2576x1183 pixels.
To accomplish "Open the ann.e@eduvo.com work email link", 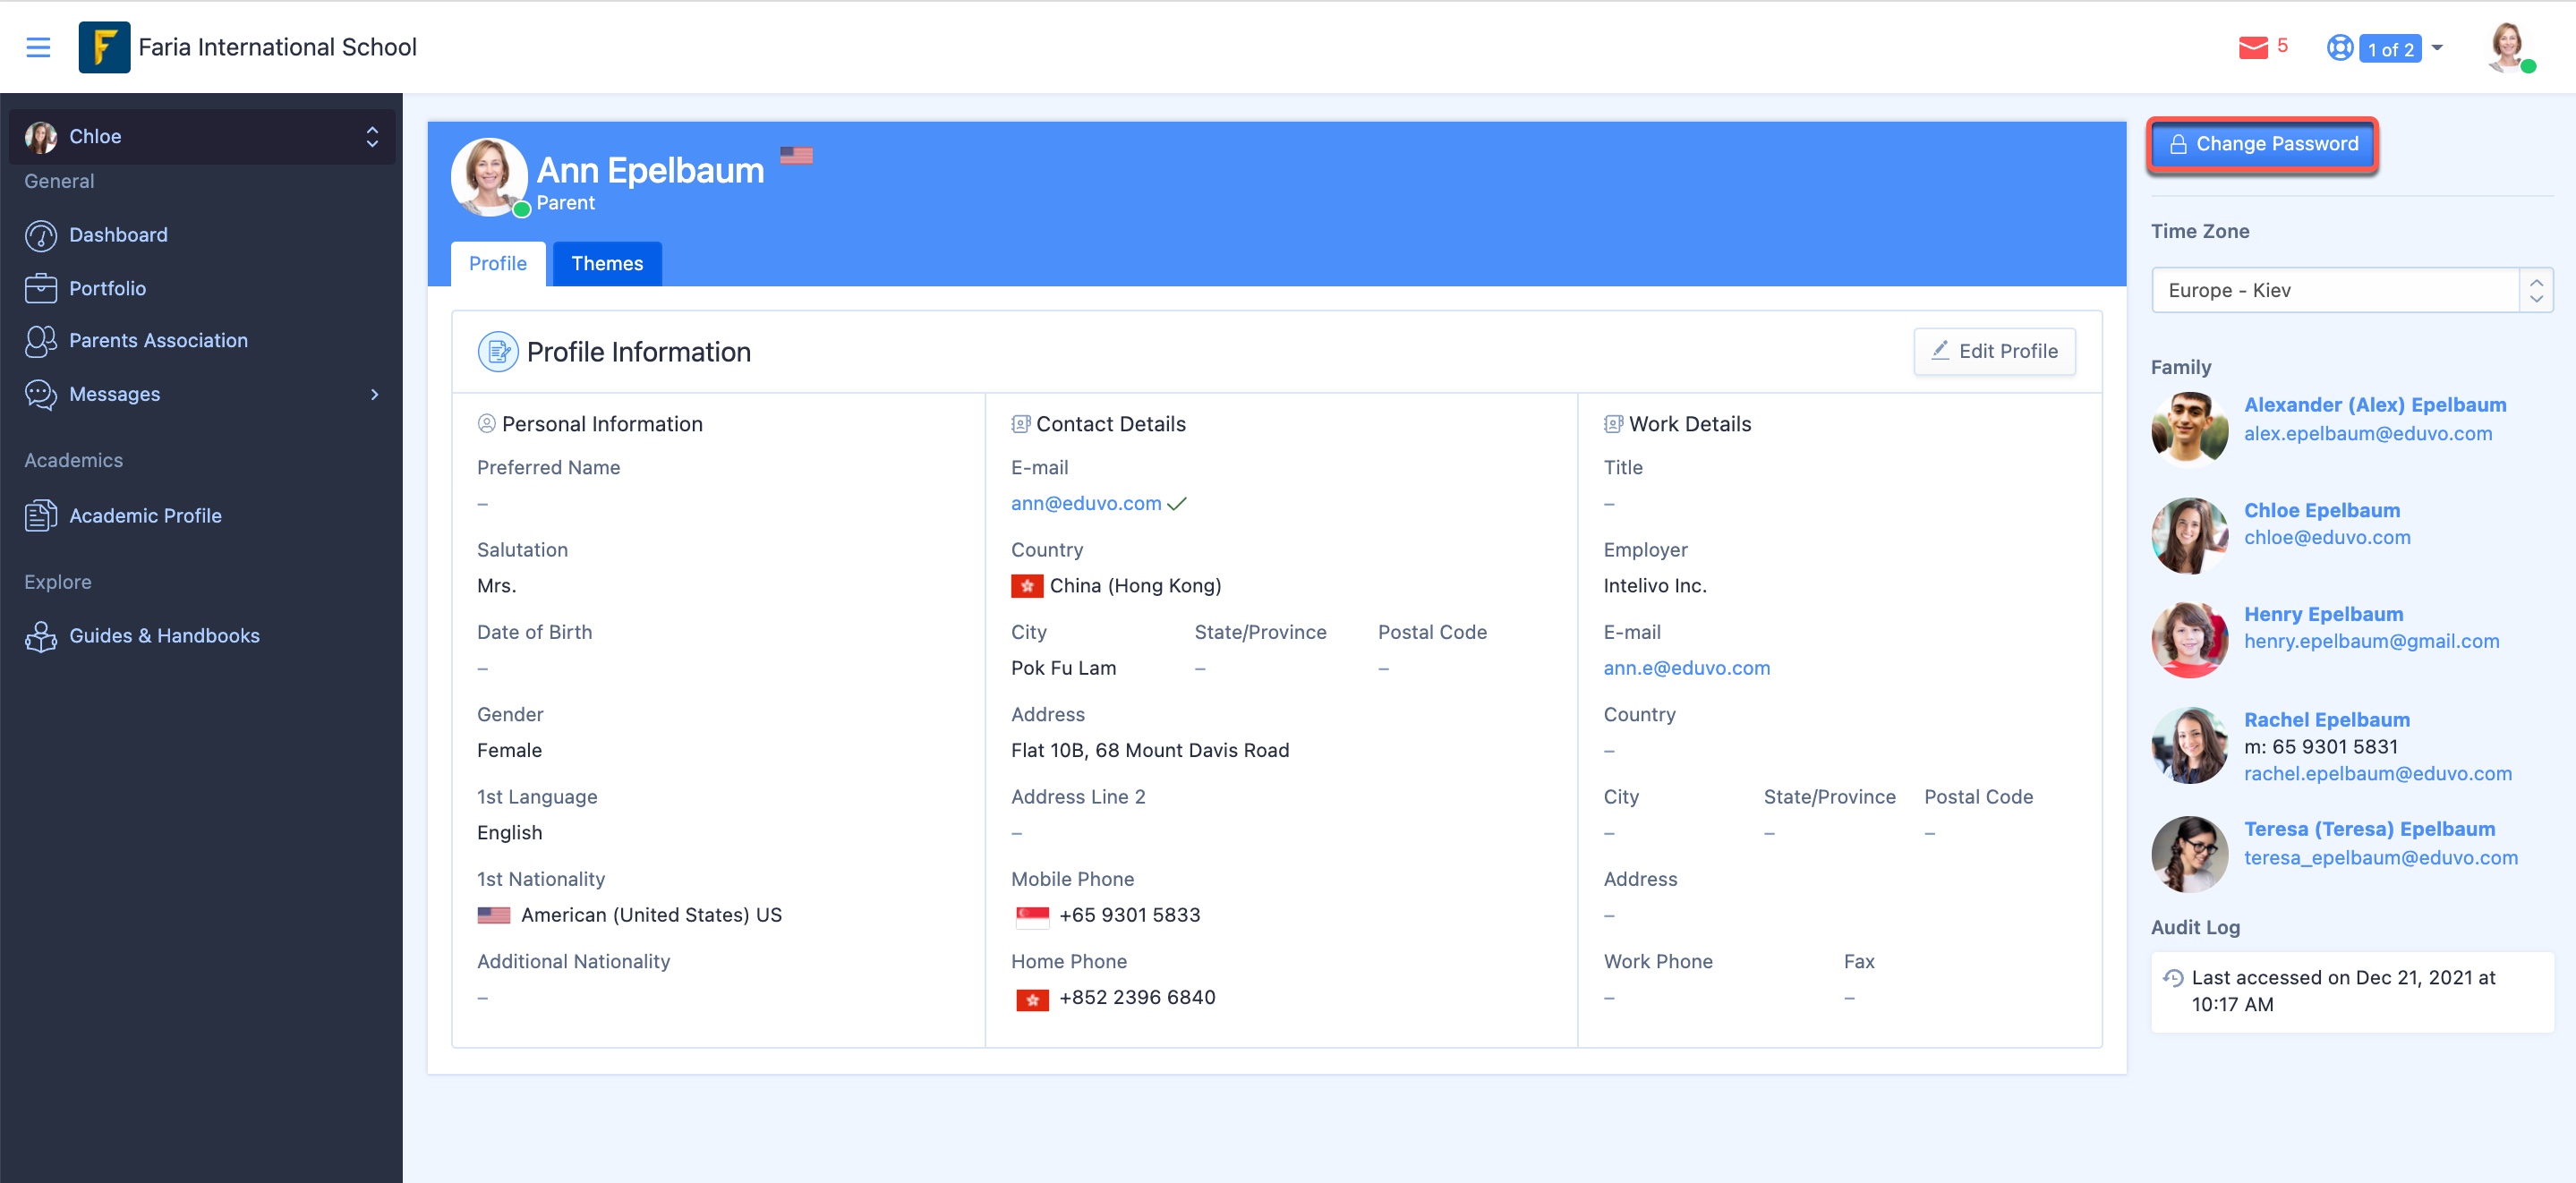I will (1686, 669).
